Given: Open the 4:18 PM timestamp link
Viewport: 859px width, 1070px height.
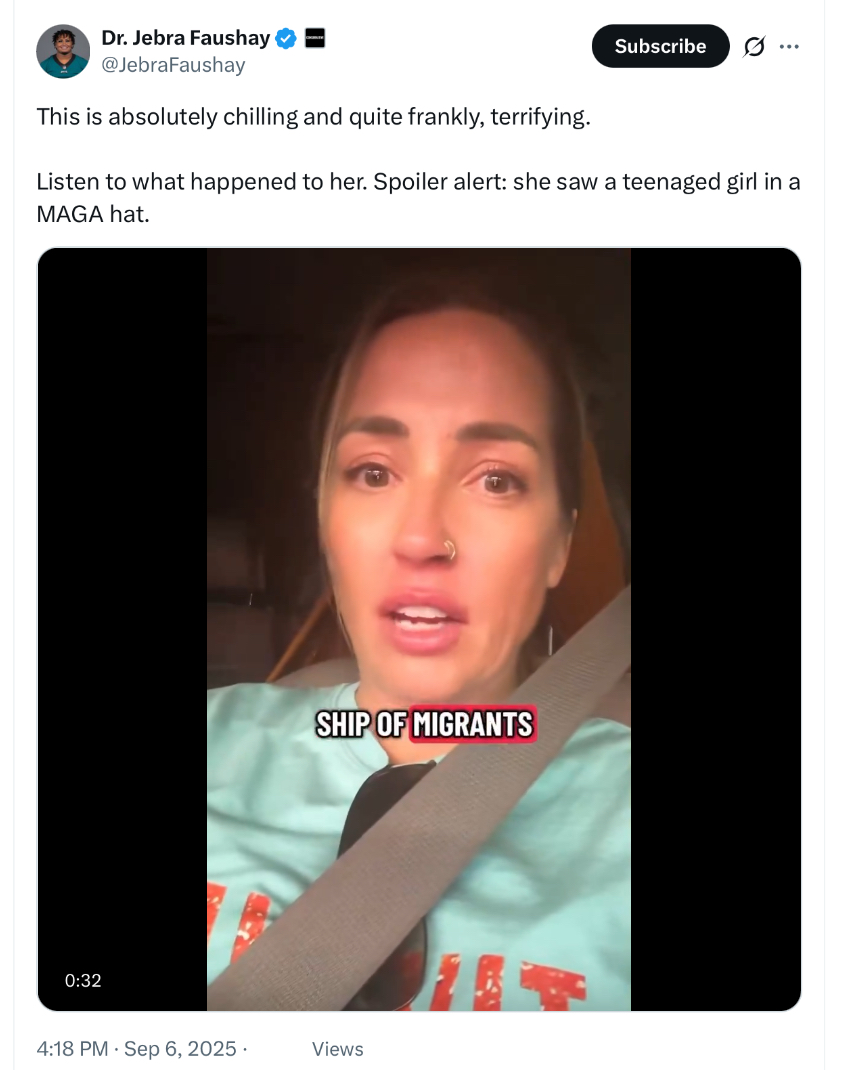Looking at the screenshot, I should tap(72, 1049).
